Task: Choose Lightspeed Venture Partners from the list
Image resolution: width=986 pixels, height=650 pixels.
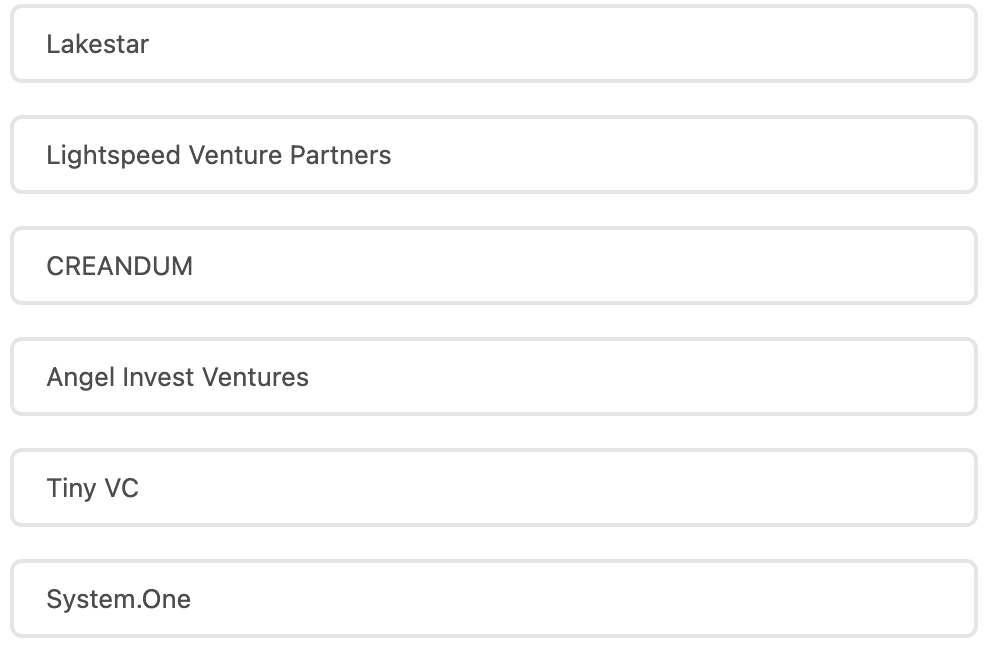Action: 493,155
